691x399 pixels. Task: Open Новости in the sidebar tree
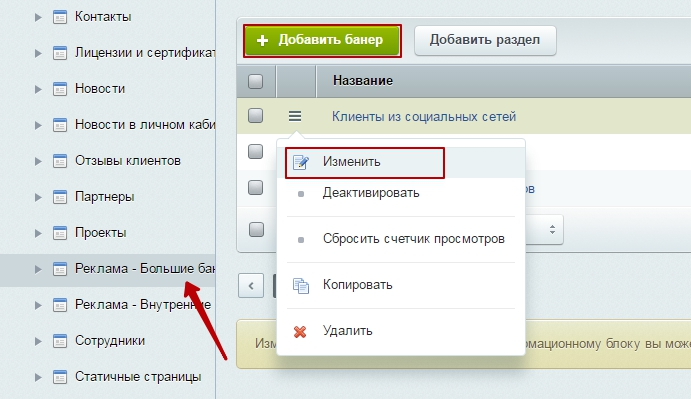100,89
